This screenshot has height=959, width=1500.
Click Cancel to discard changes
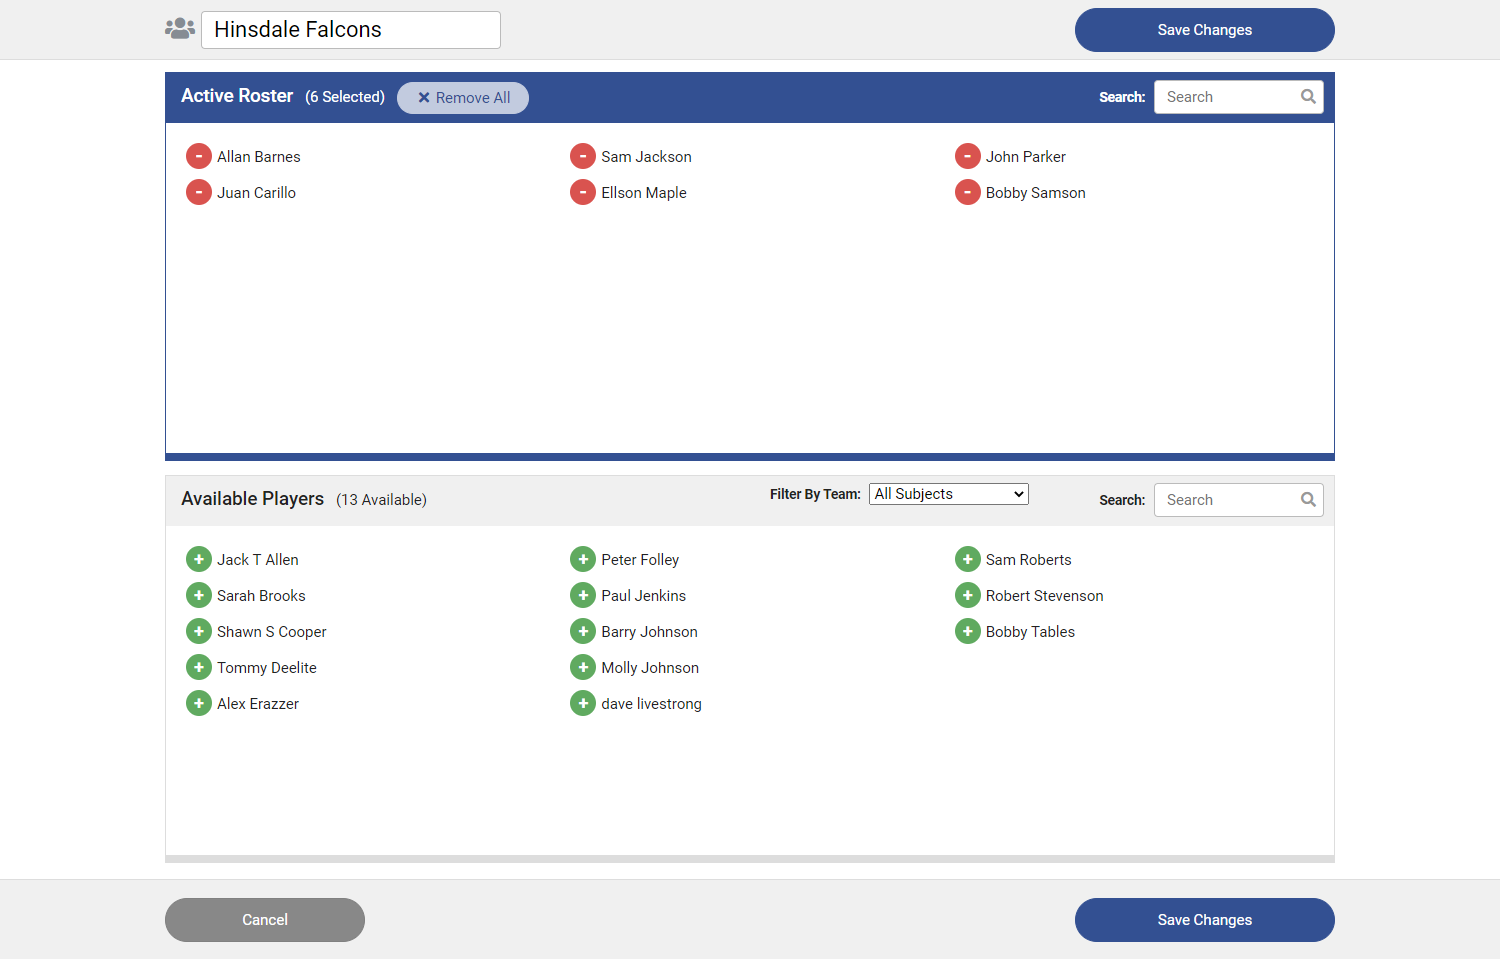(x=264, y=919)
